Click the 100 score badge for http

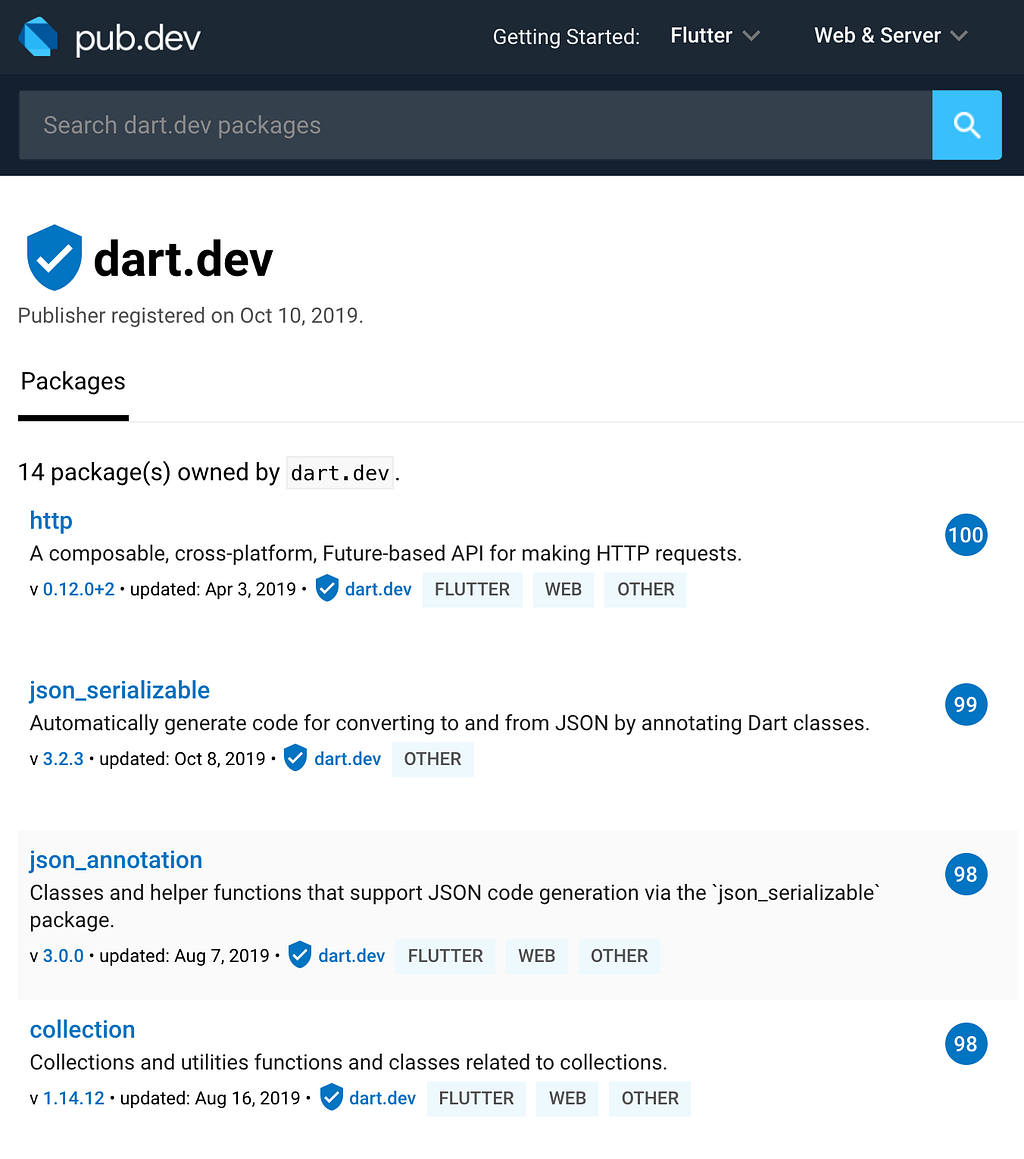click(x=966, y=534)
